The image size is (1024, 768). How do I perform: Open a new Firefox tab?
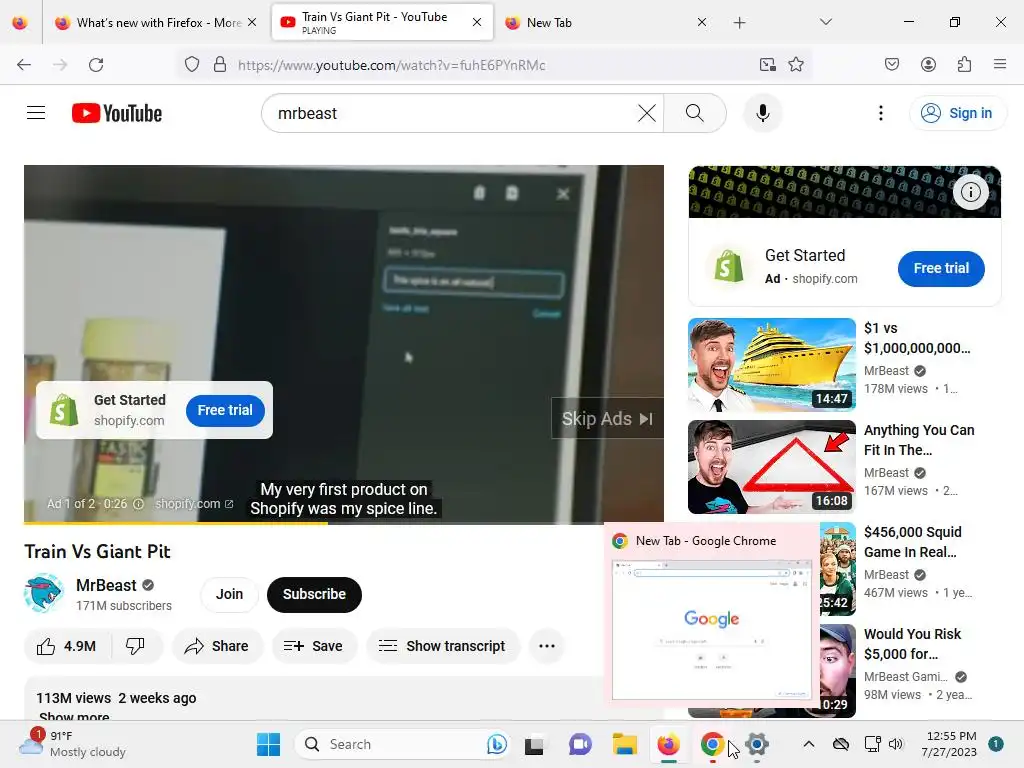(739, 23)
